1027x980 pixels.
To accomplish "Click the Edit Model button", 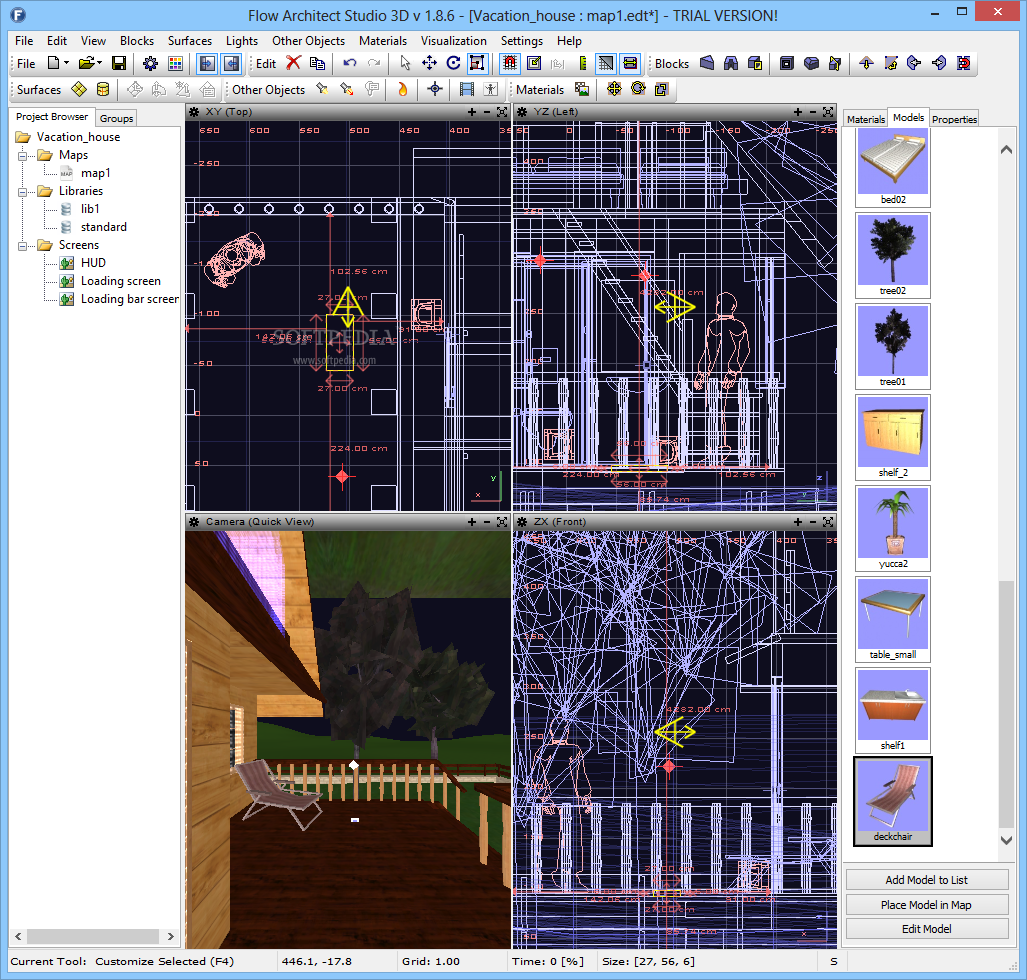I will coord(926,929).
